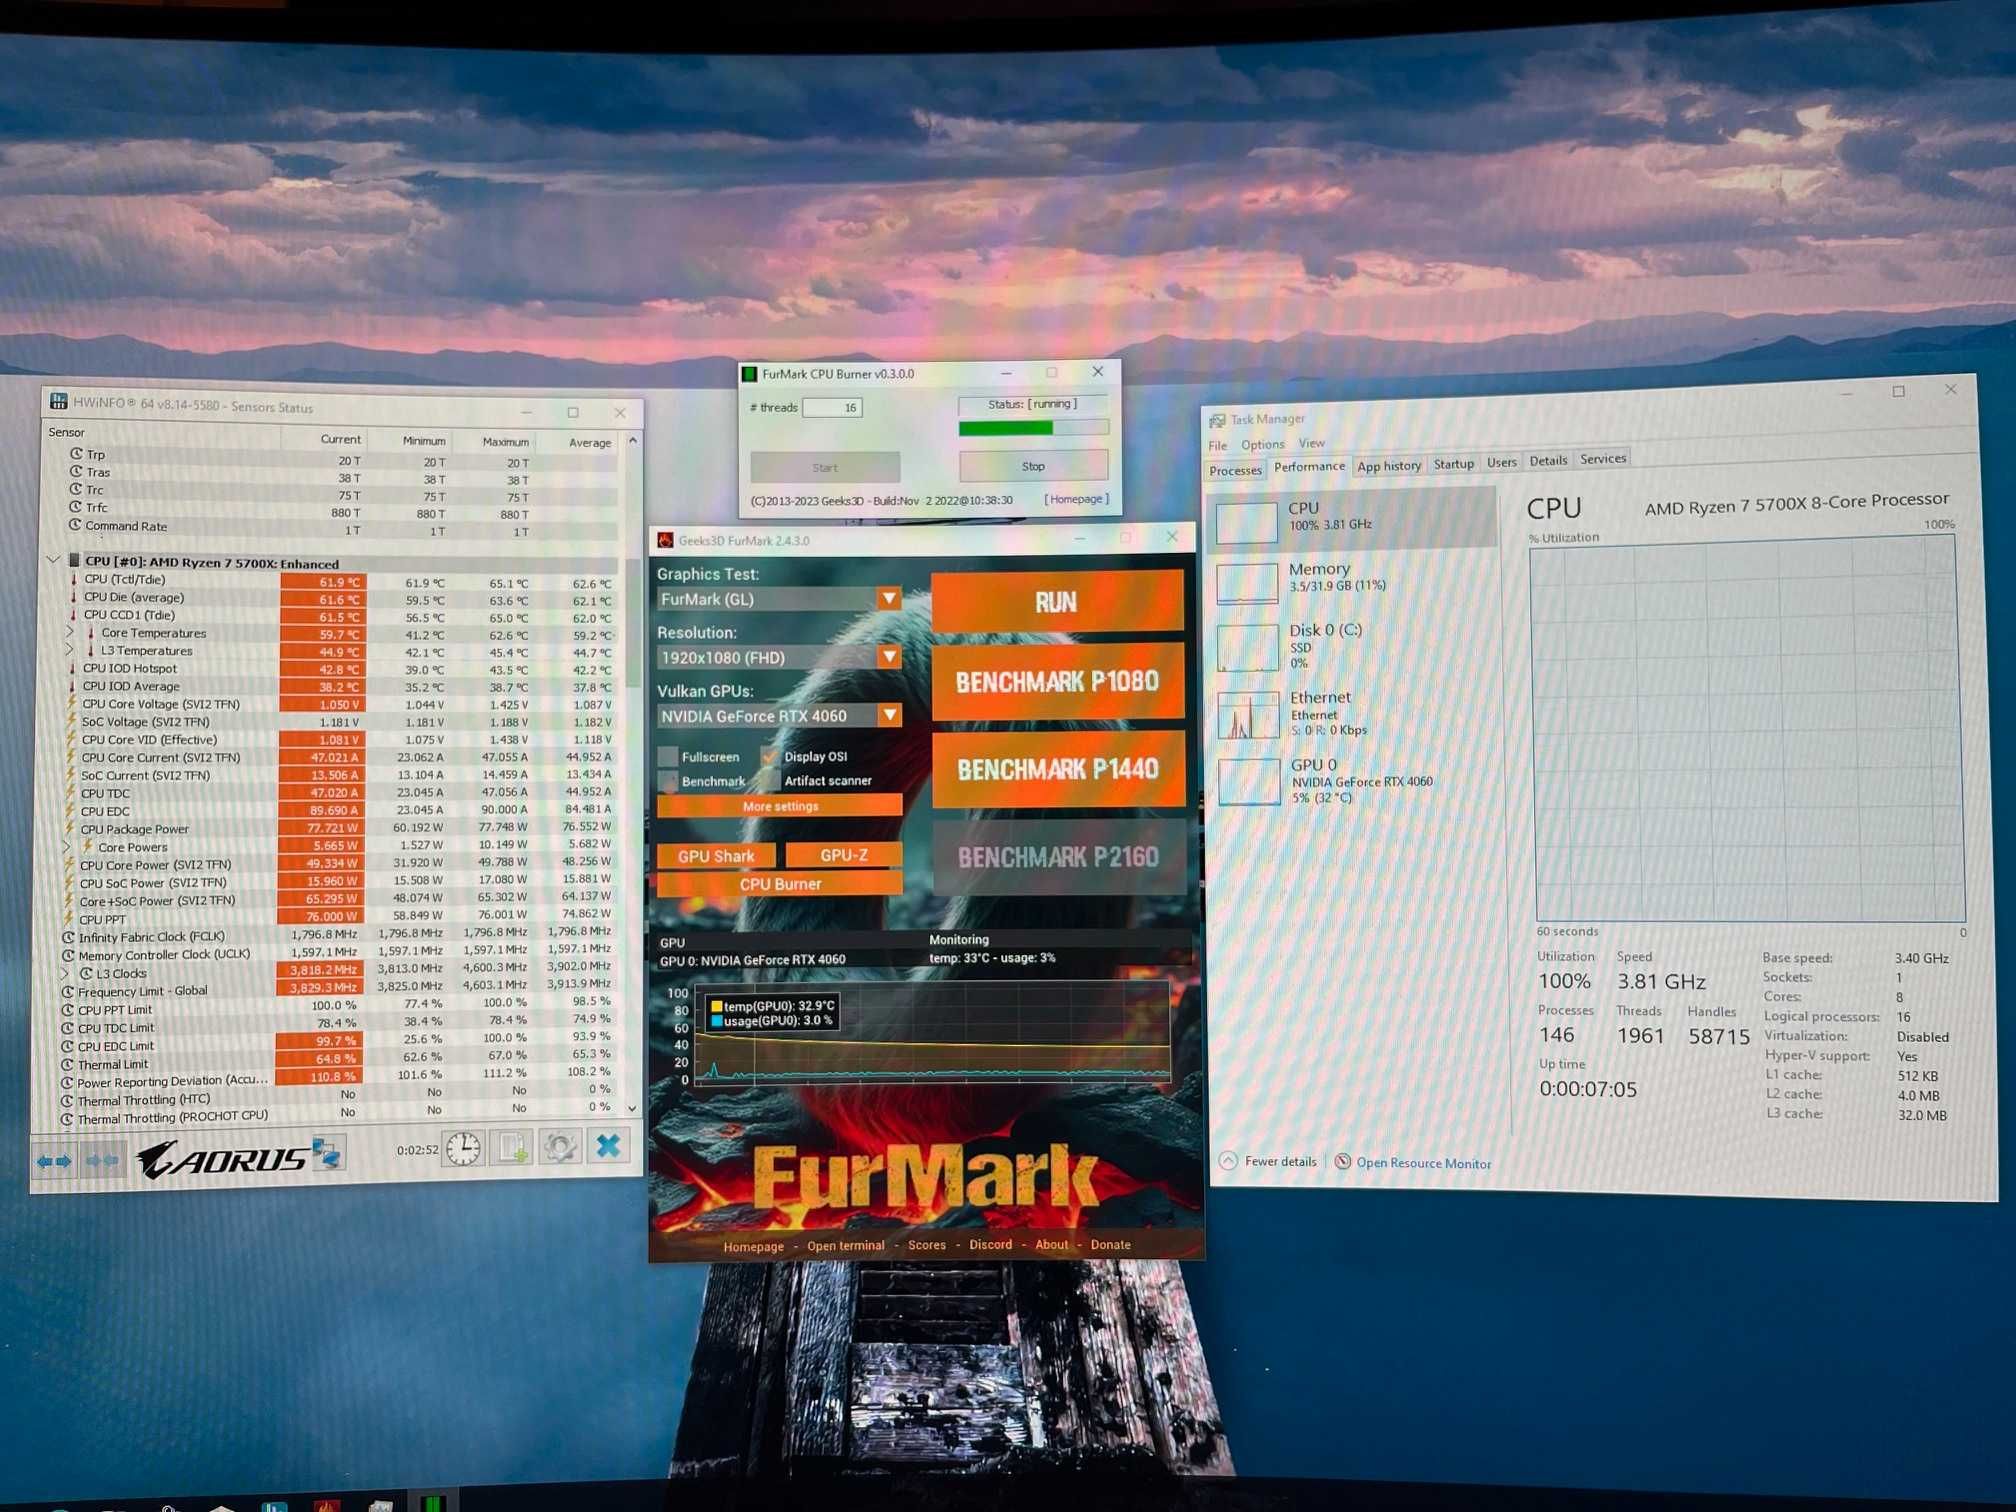Enable Benchmark checkbox in FurMark

click(668, 781)
